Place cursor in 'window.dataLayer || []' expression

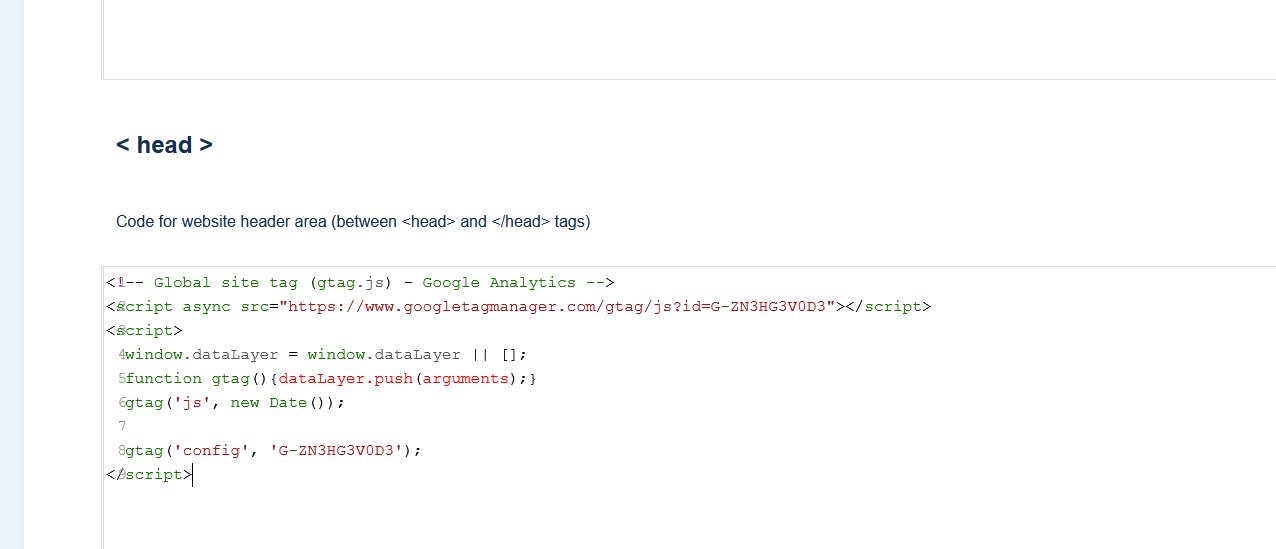(x=416, y=355)
